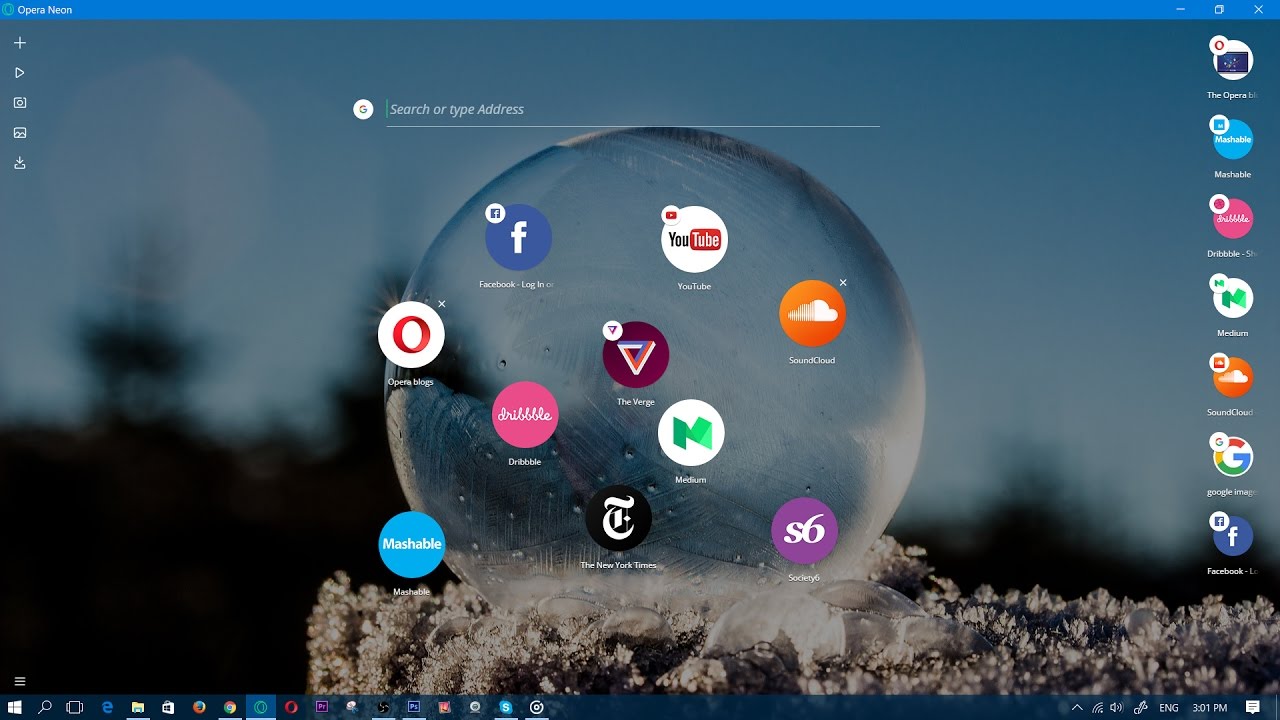Open the Action Center notifications
The width and height of the screenshot is (1280, 720).
(1253, 707)
